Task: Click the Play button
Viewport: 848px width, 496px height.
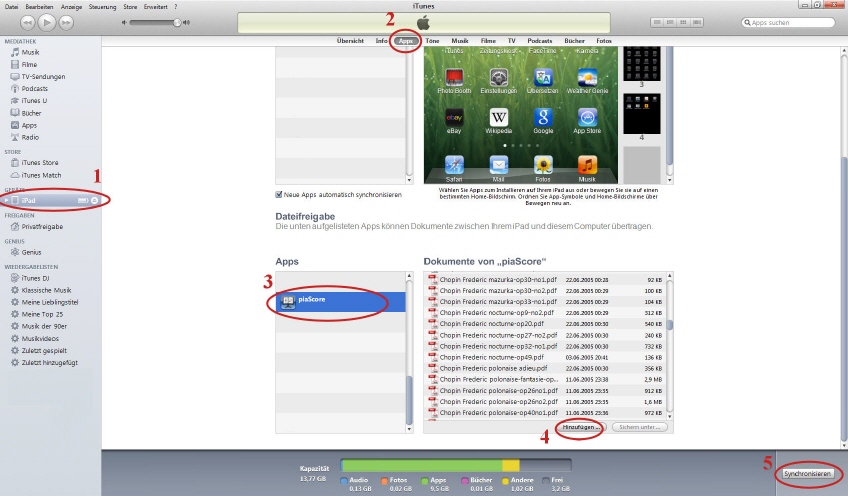Action: click(47, 22)
